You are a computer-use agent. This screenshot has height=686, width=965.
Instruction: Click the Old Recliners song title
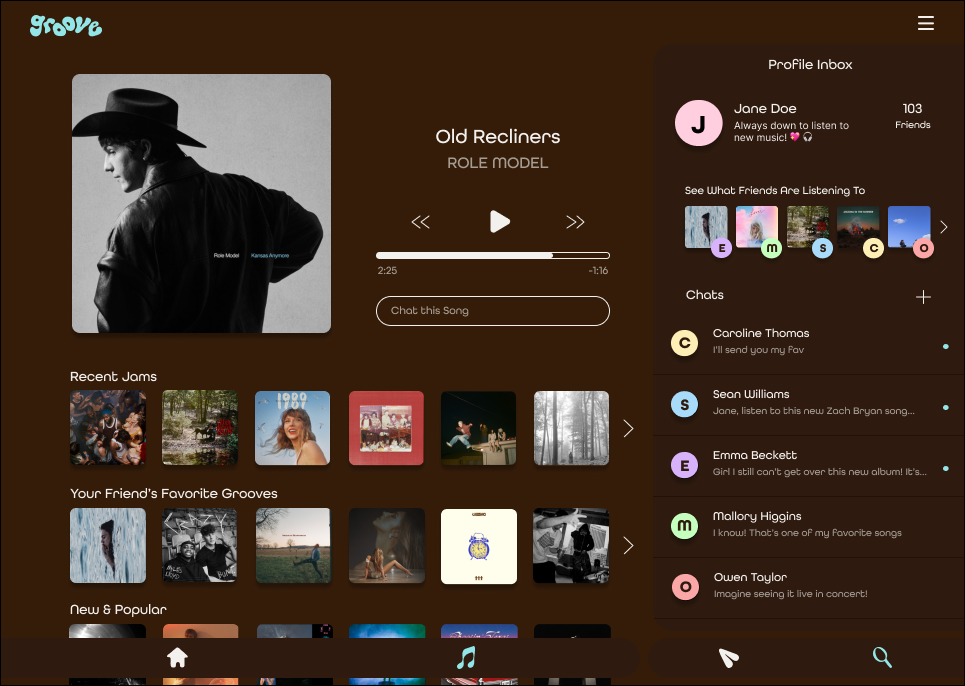pyautogui.click(x=498, y=137)
